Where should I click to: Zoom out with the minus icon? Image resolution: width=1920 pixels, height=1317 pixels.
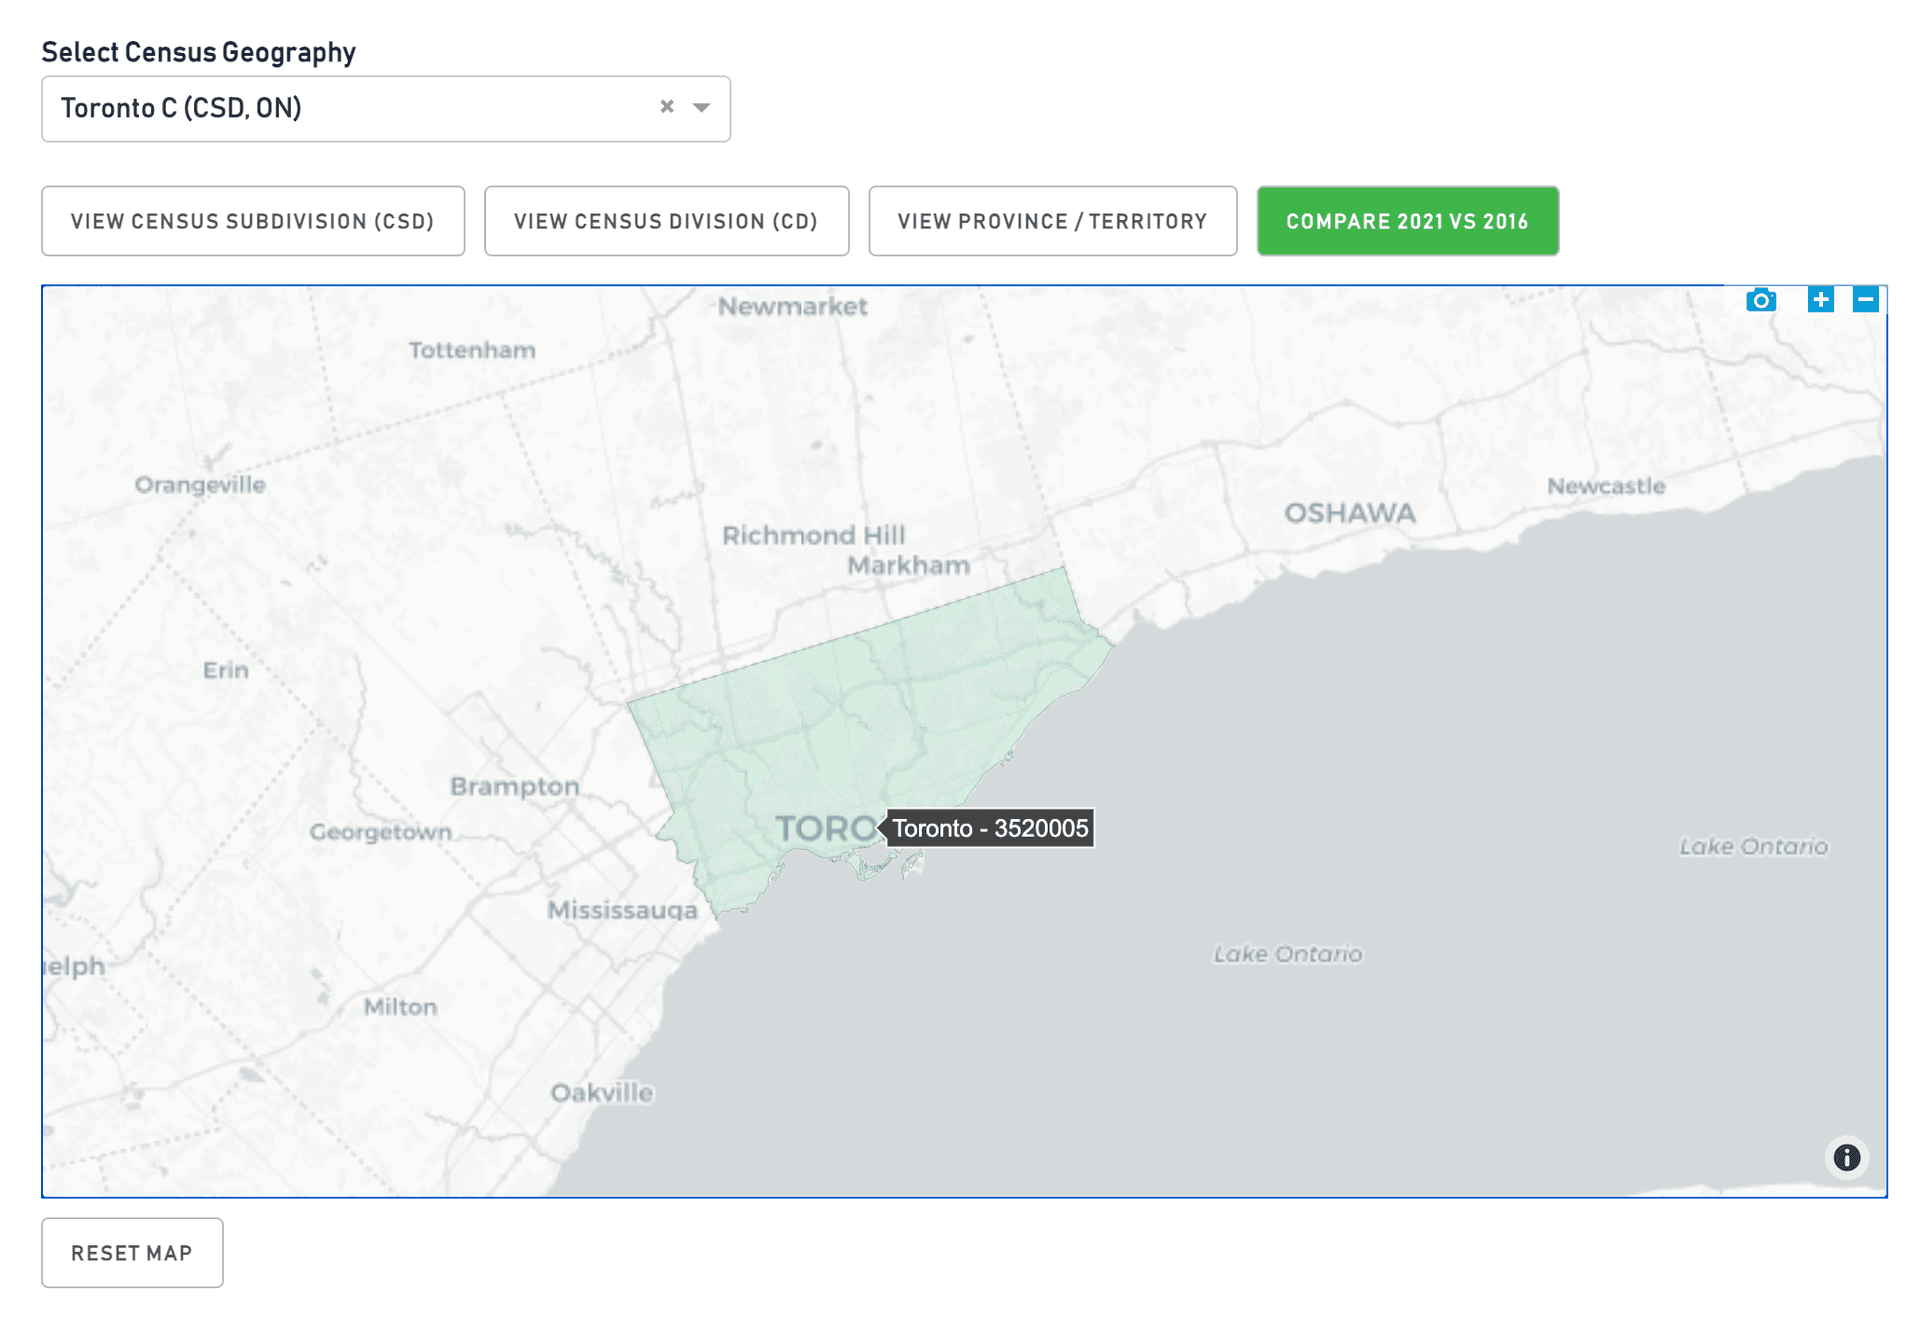click(x=1865, y=300)
